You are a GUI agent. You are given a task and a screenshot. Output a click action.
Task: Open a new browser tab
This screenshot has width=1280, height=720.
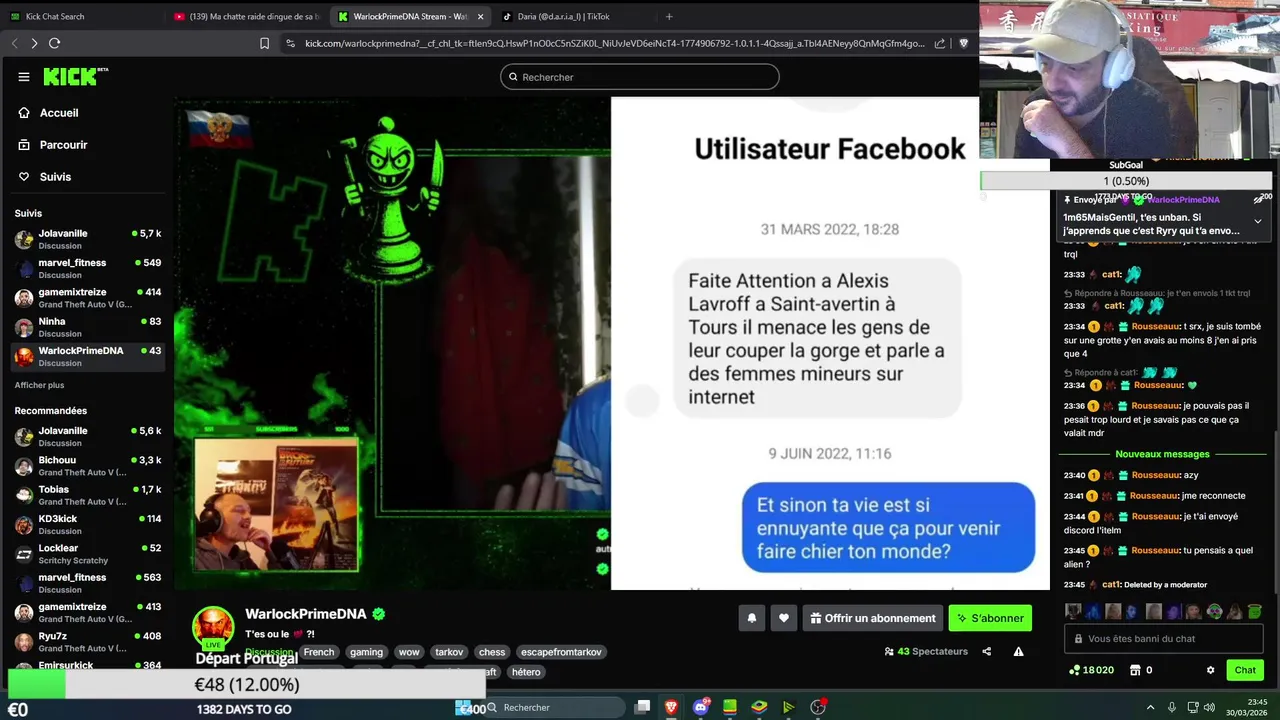tap(669, 16)
